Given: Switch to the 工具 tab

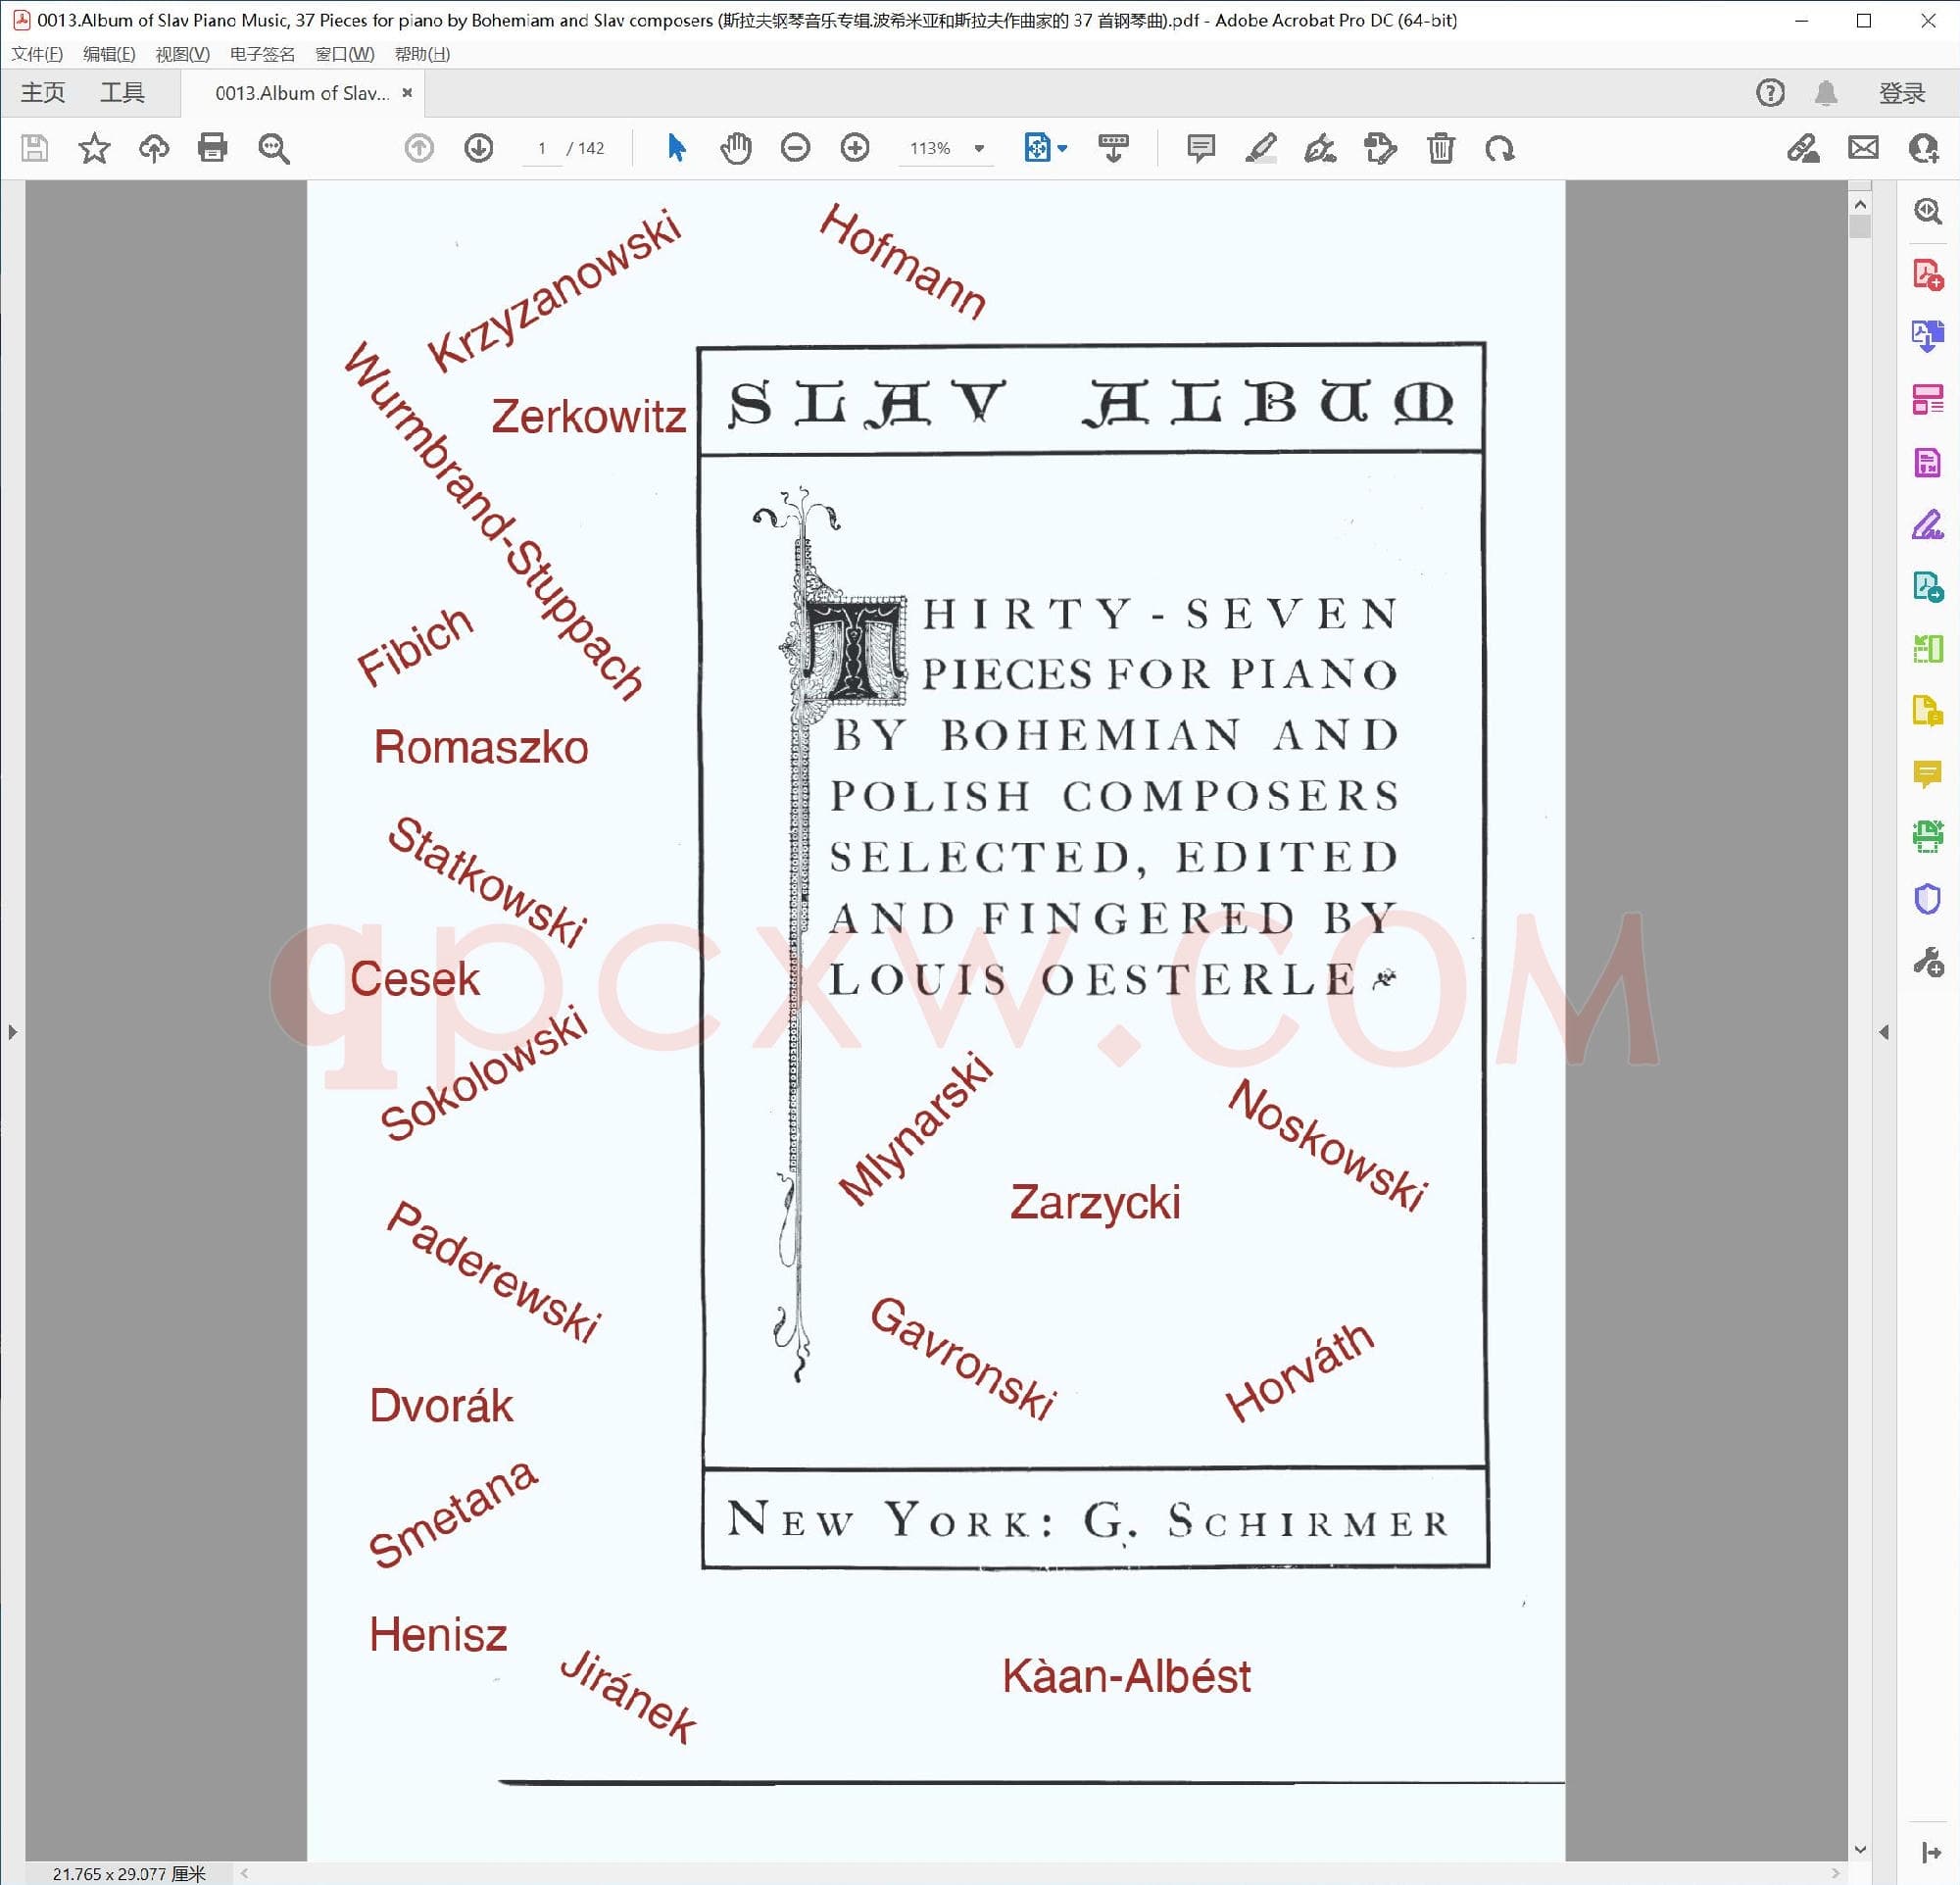Looking at the screenshot, I should coord(122,93).
